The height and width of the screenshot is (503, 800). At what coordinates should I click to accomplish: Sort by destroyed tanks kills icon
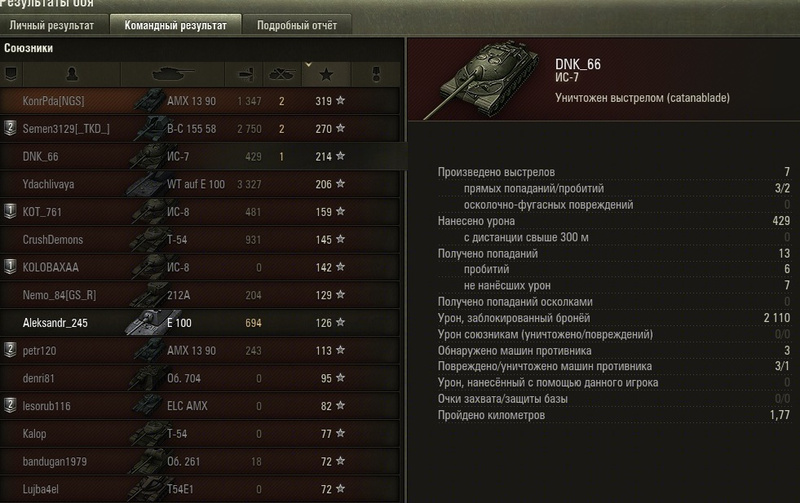[282, 74]
